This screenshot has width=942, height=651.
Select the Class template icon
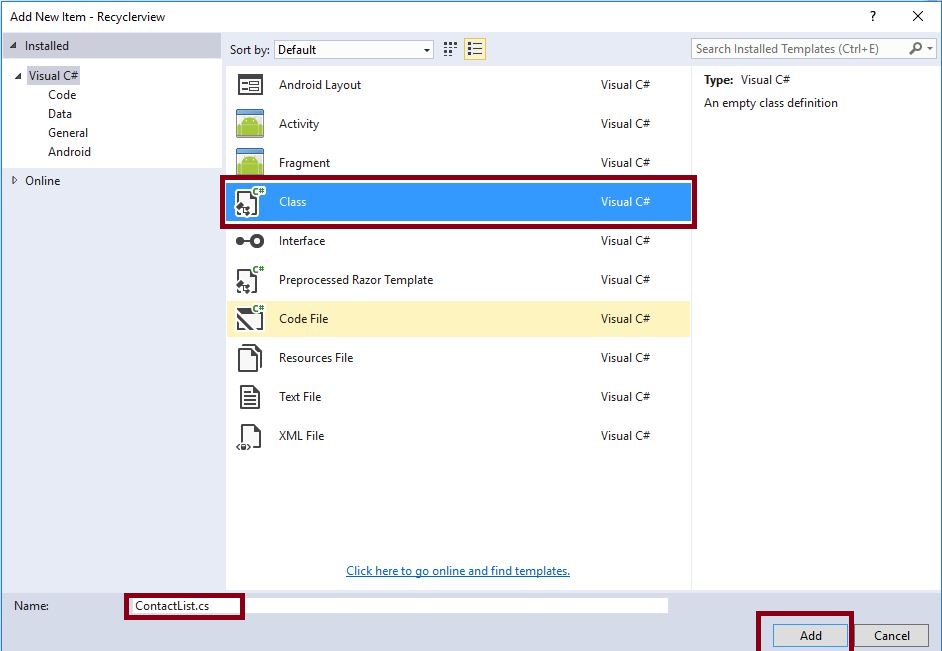pyautogui.click(x=250, y=202)
